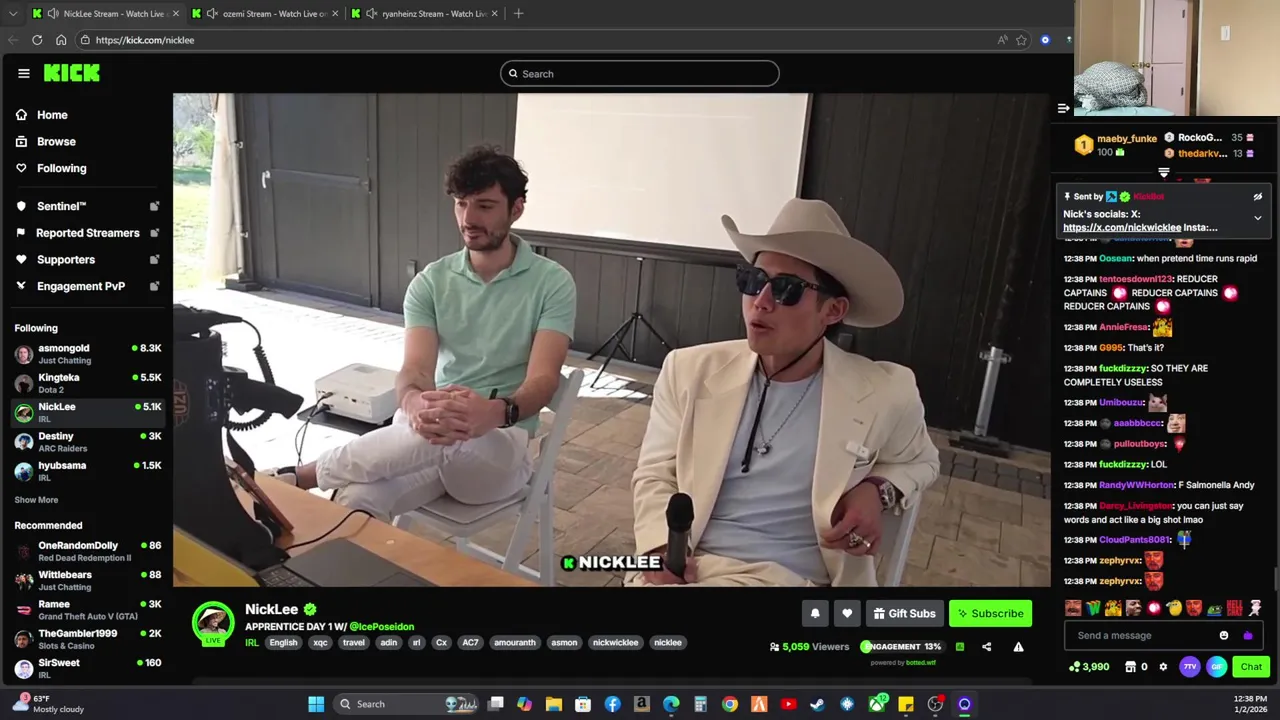Open a new browser tab
The height and width of the screenshot is (720, 1280).
[518, 14]
